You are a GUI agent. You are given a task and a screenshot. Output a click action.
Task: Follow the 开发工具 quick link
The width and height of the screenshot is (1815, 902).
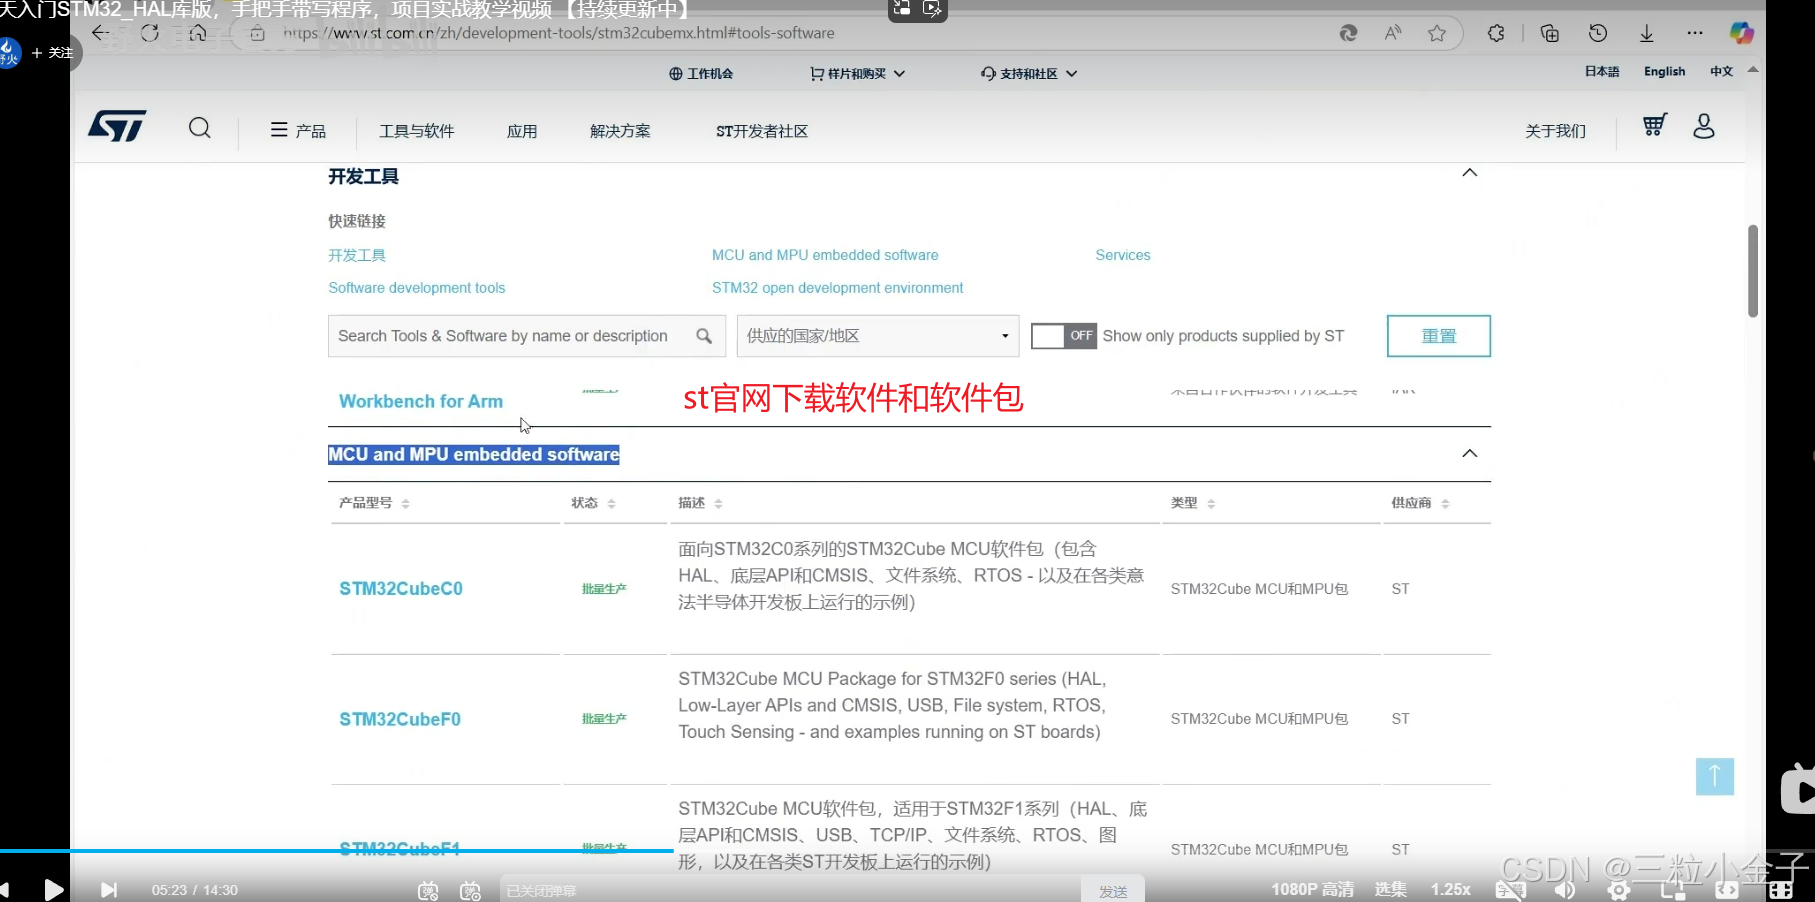[357, 255]
